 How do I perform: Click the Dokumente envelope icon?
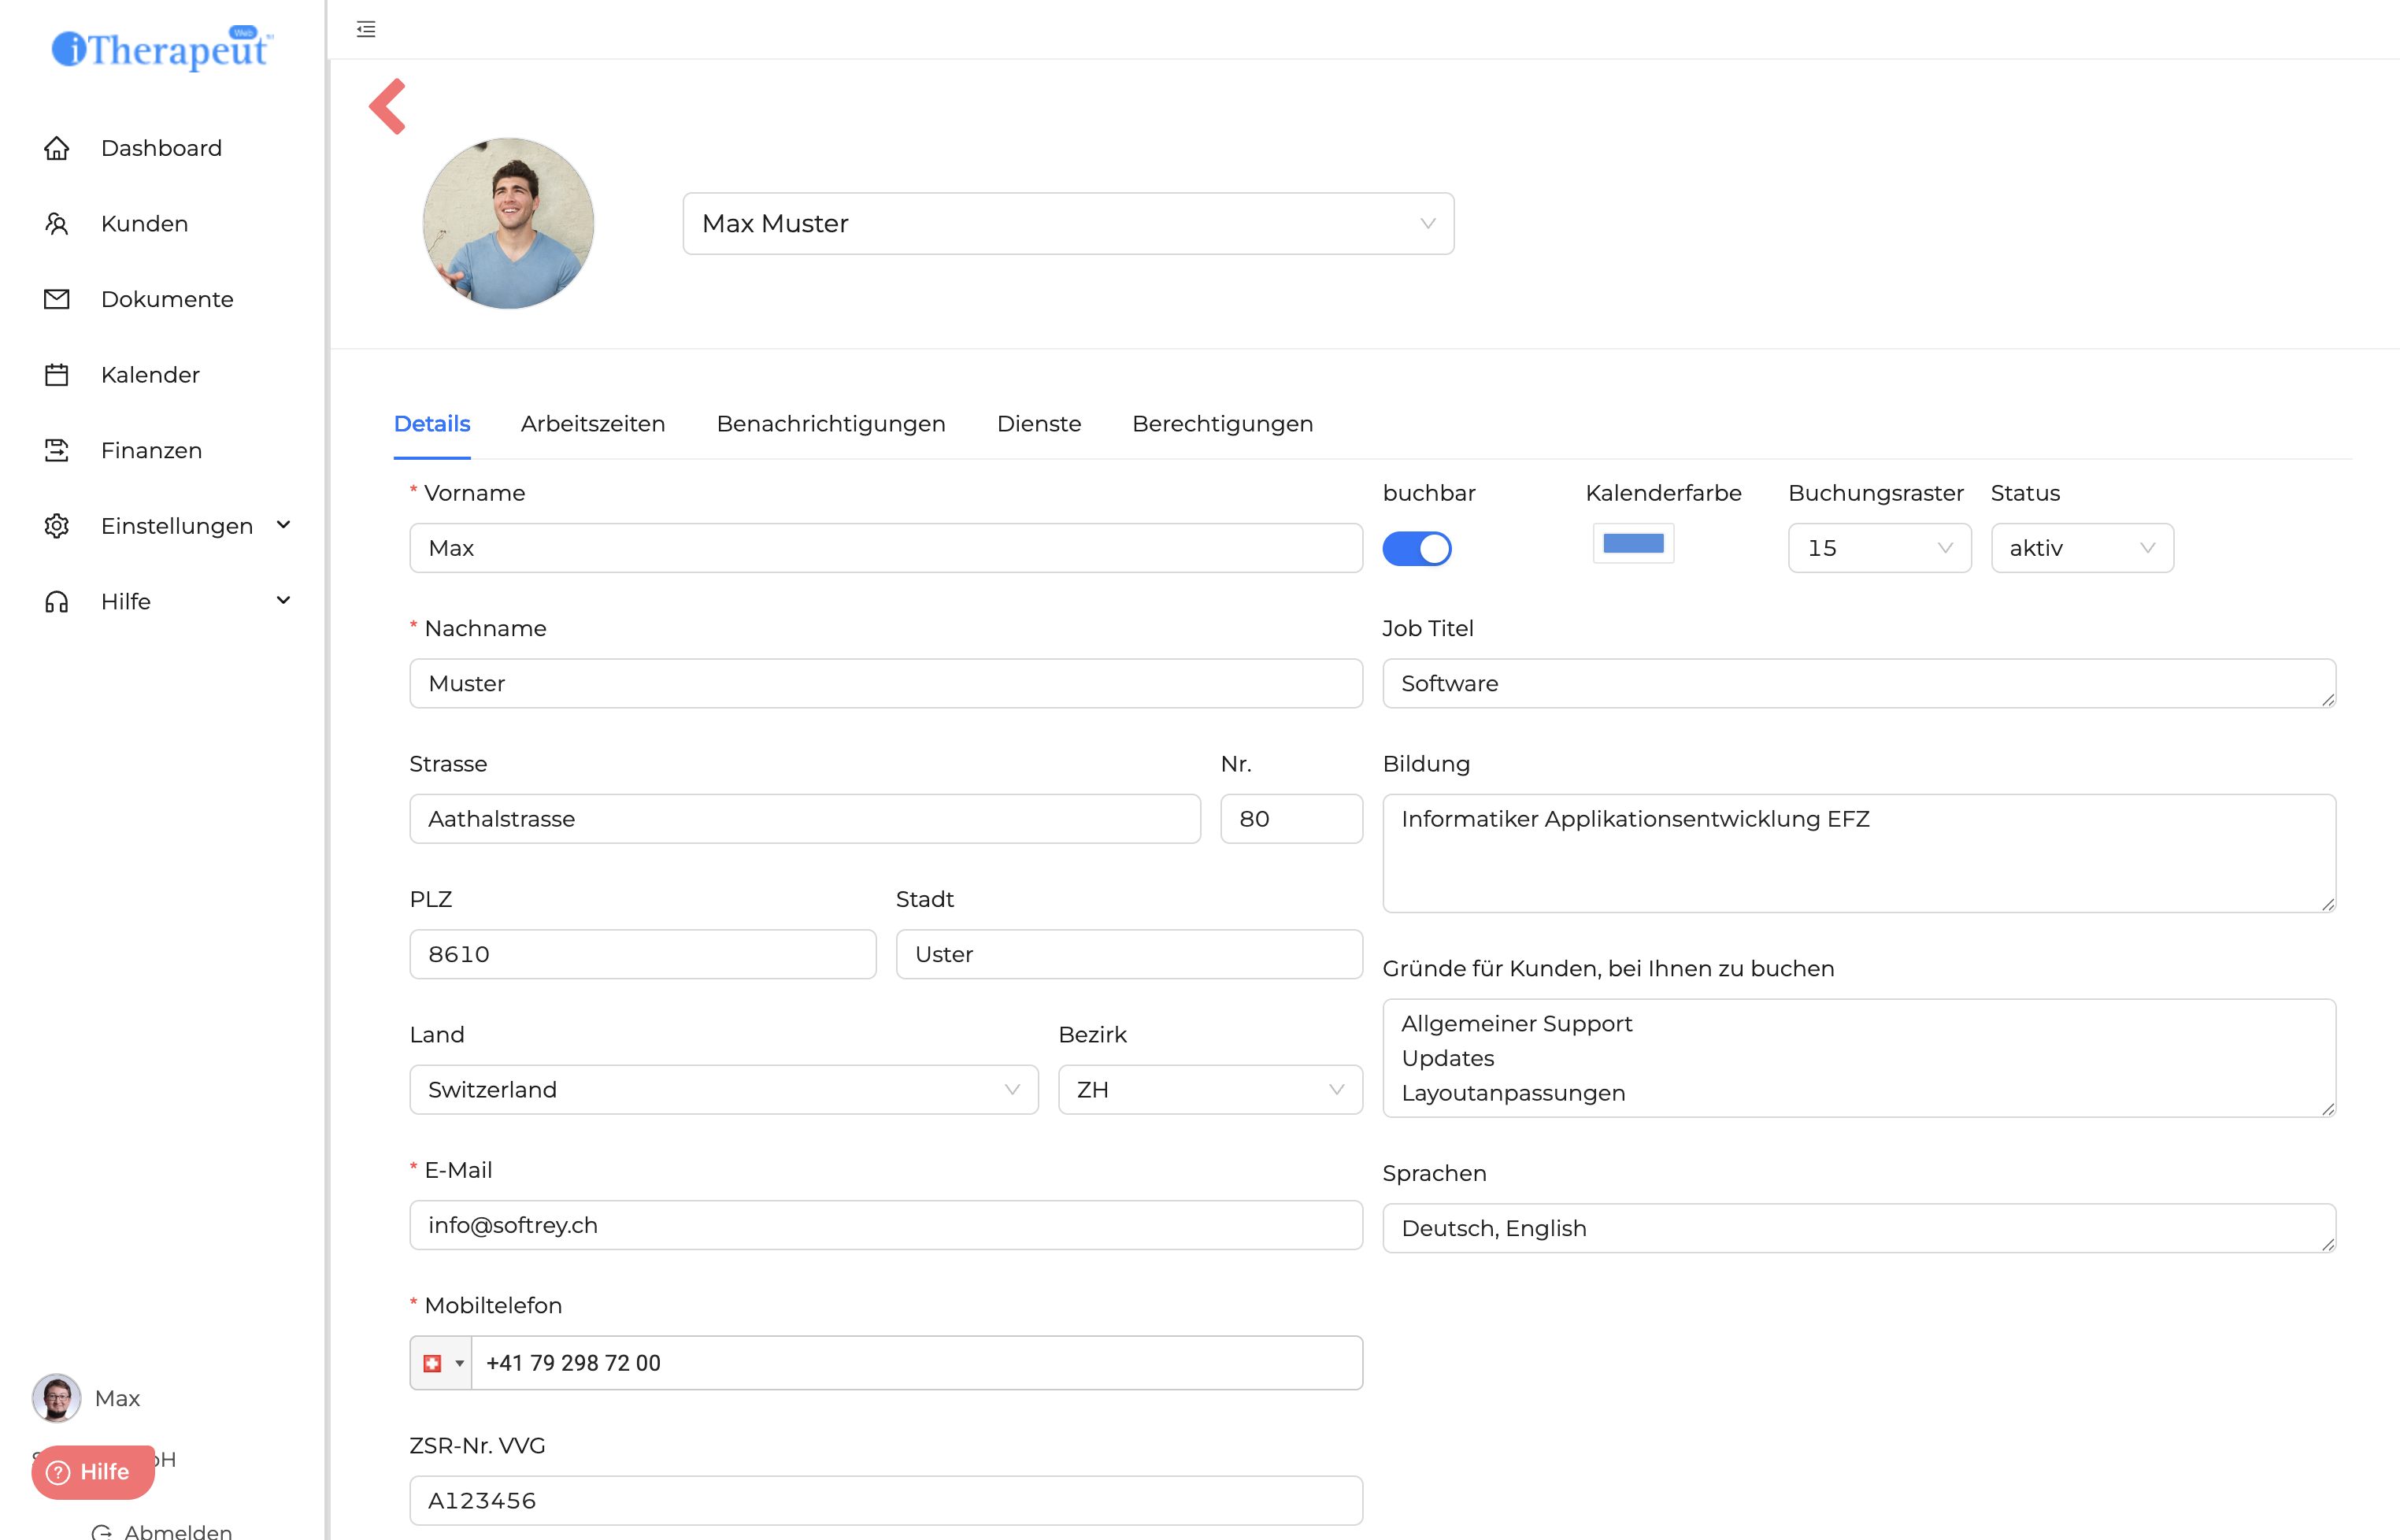pos(57,299)
